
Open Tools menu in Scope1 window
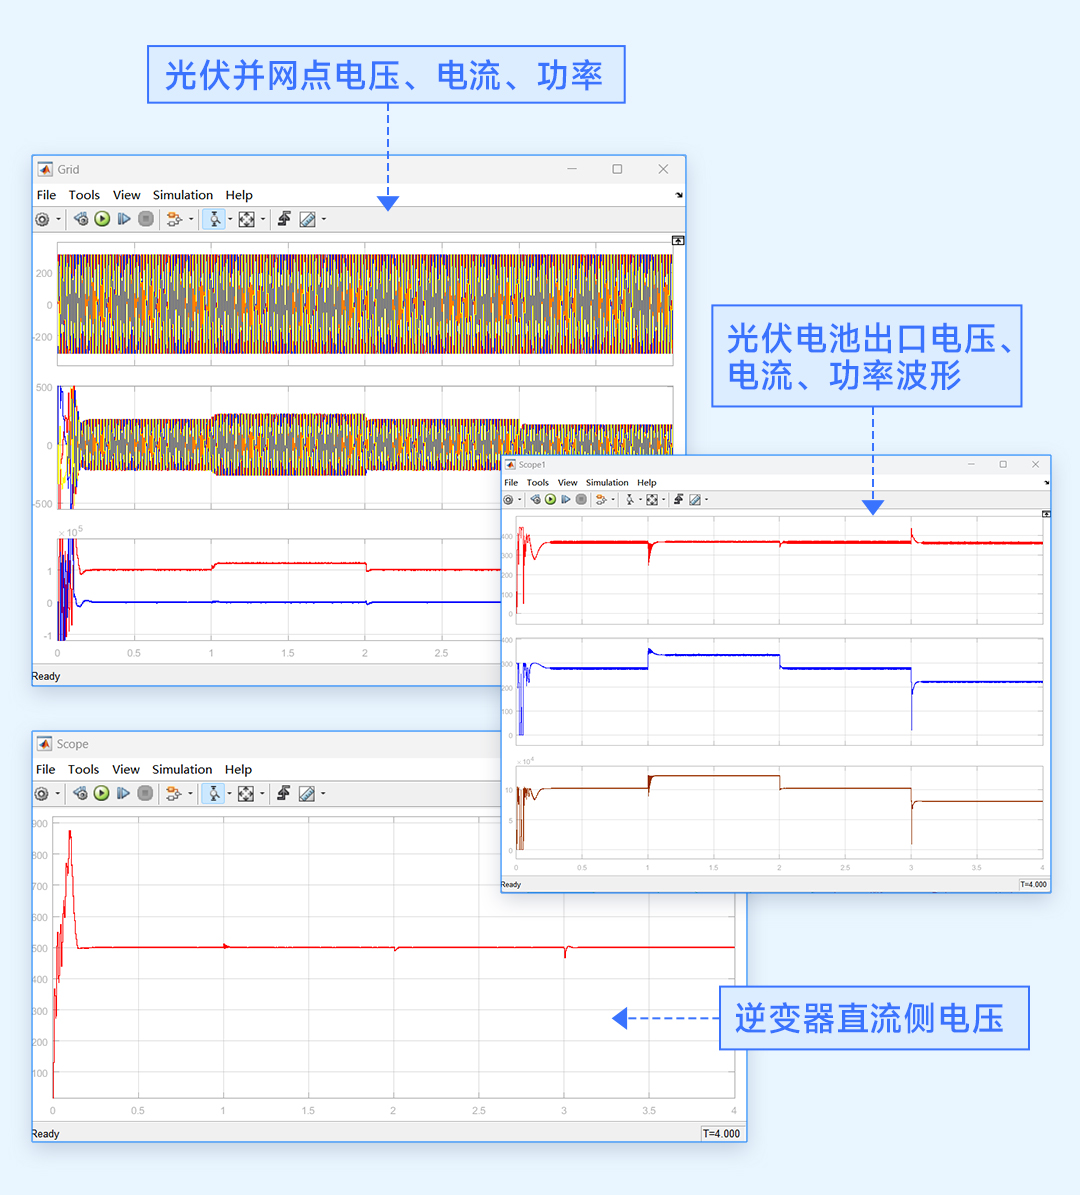point(537,482)
